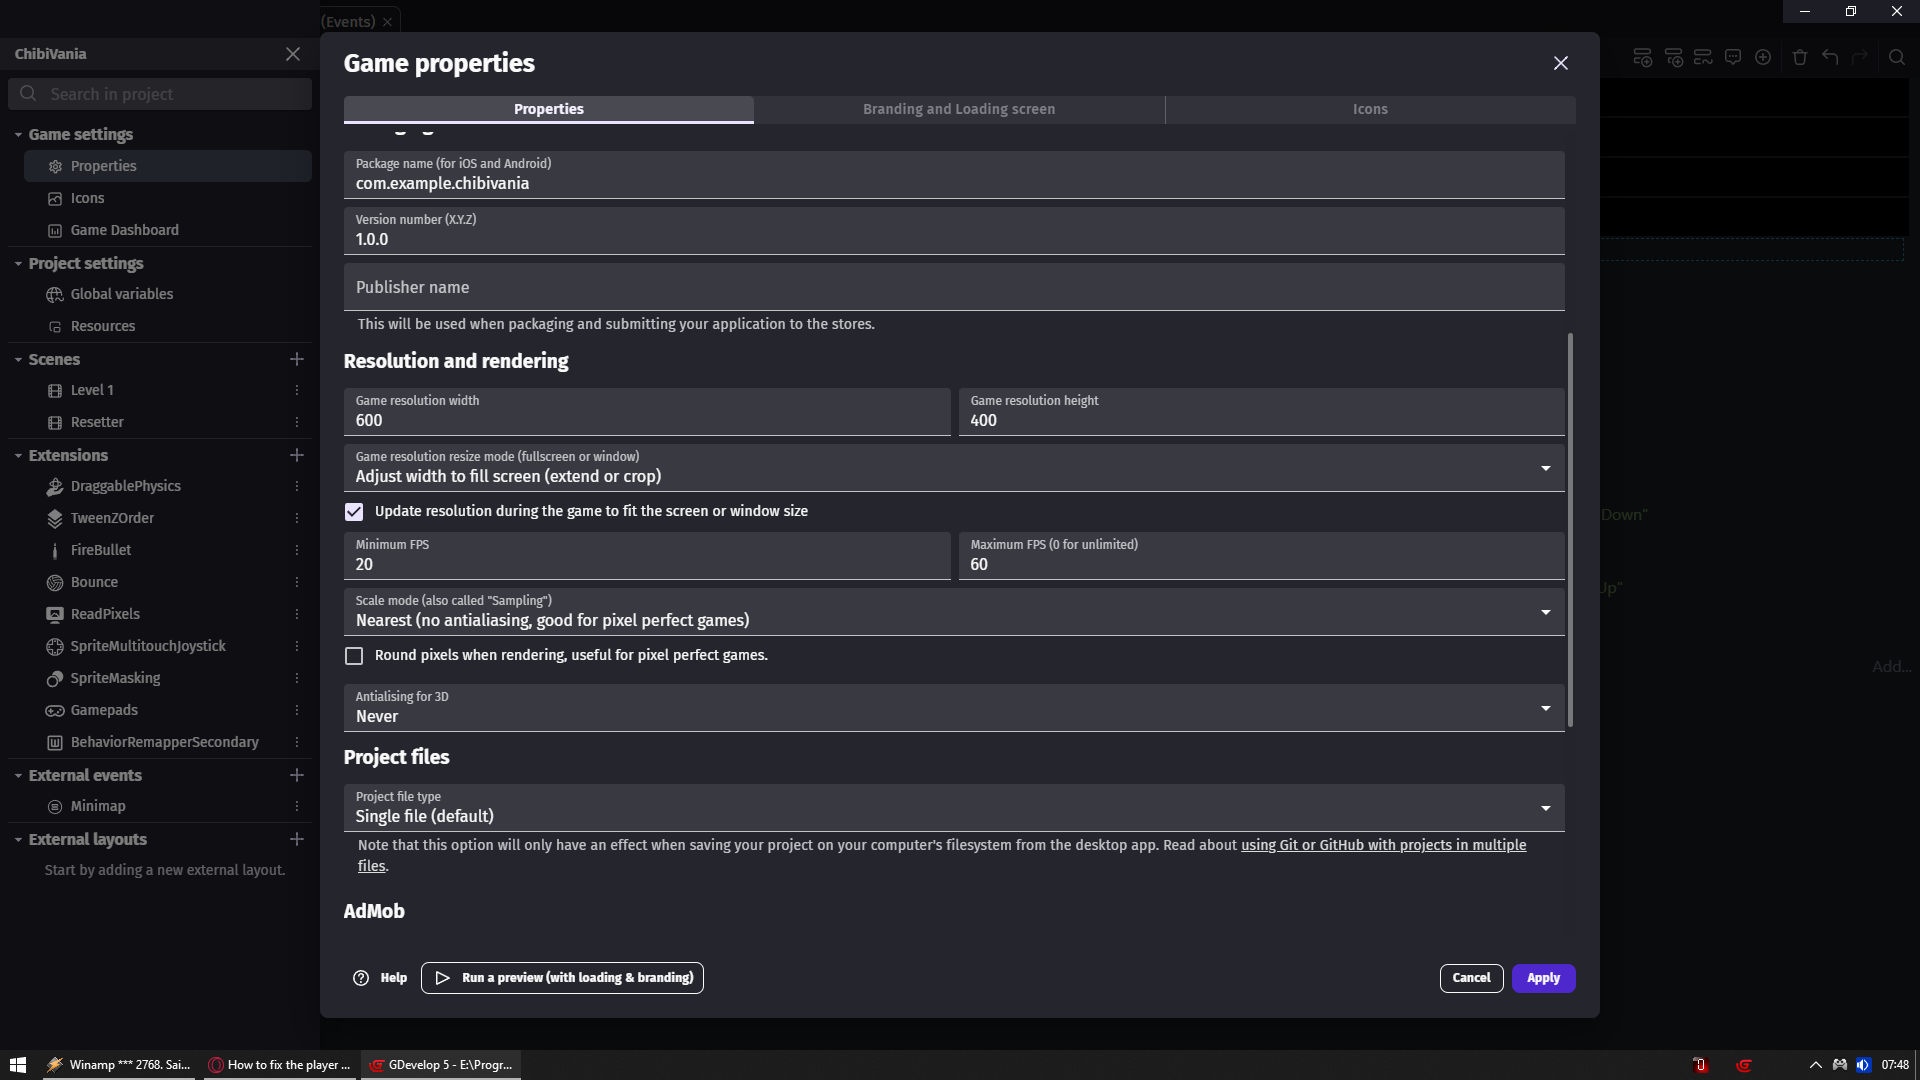This screenshot has width=1920, height=1080.
Task: Undo the last action
Action: (1831, 57)
